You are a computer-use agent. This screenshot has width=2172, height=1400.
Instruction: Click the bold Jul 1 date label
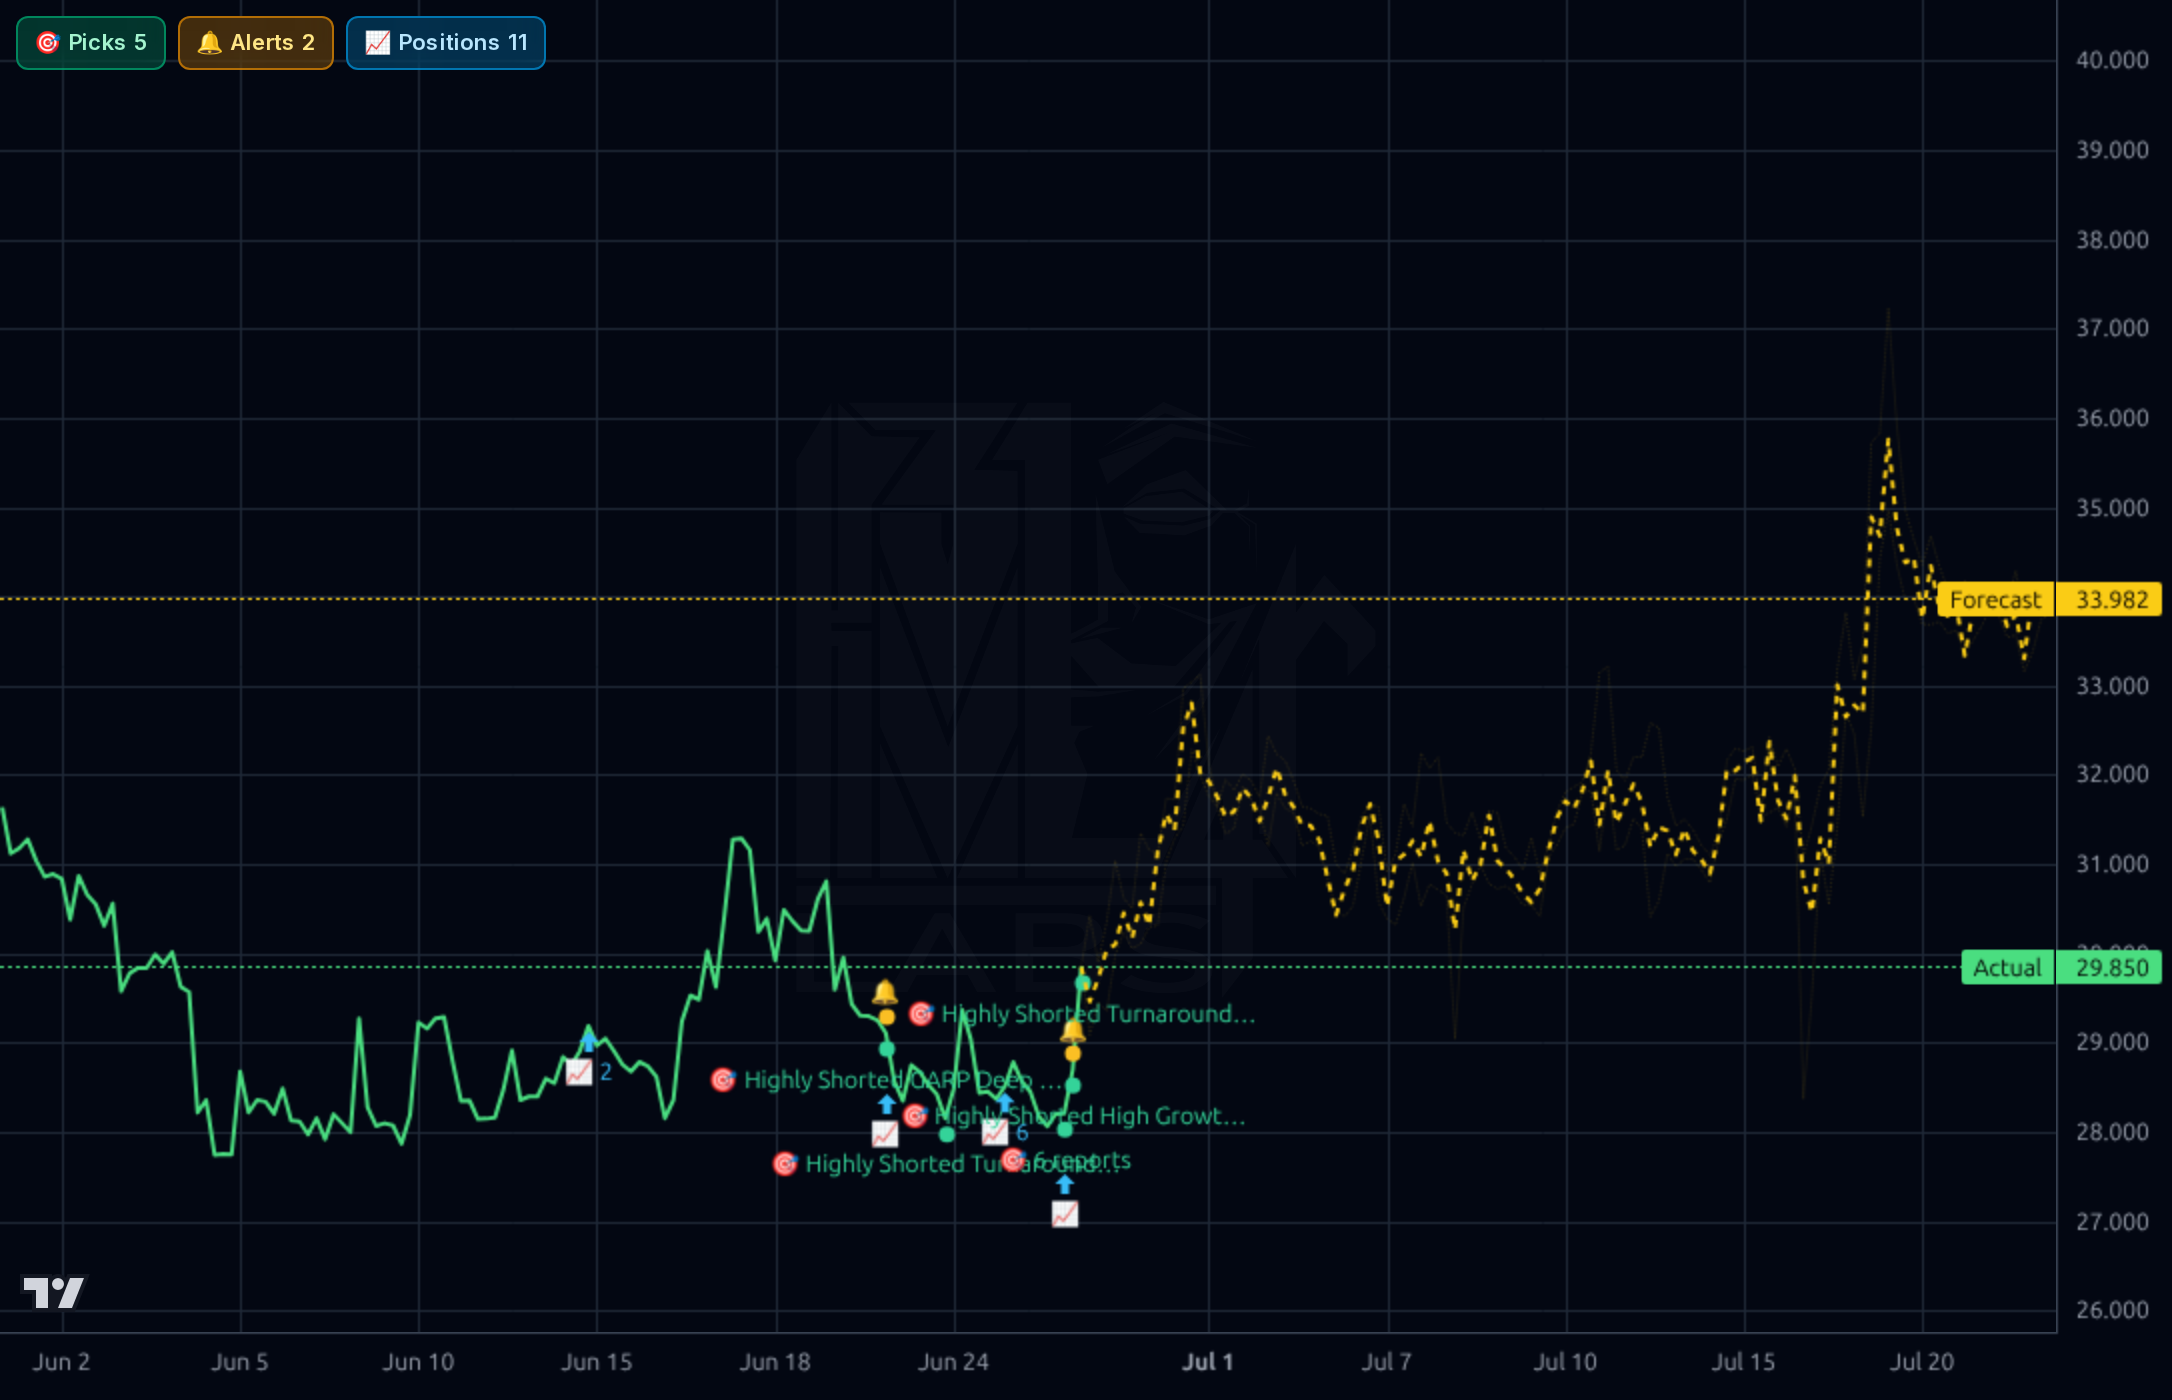[1208, 1362]
